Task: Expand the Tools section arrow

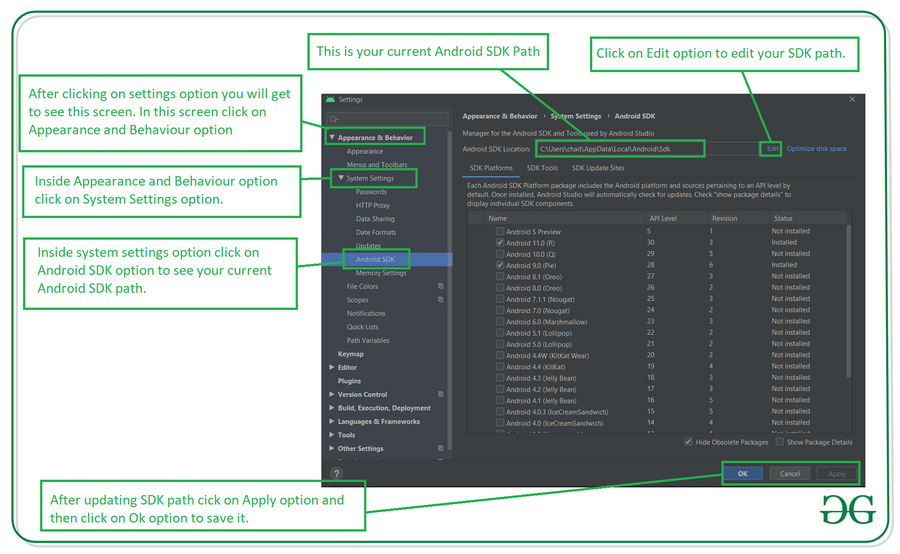Action: (332, 435)
